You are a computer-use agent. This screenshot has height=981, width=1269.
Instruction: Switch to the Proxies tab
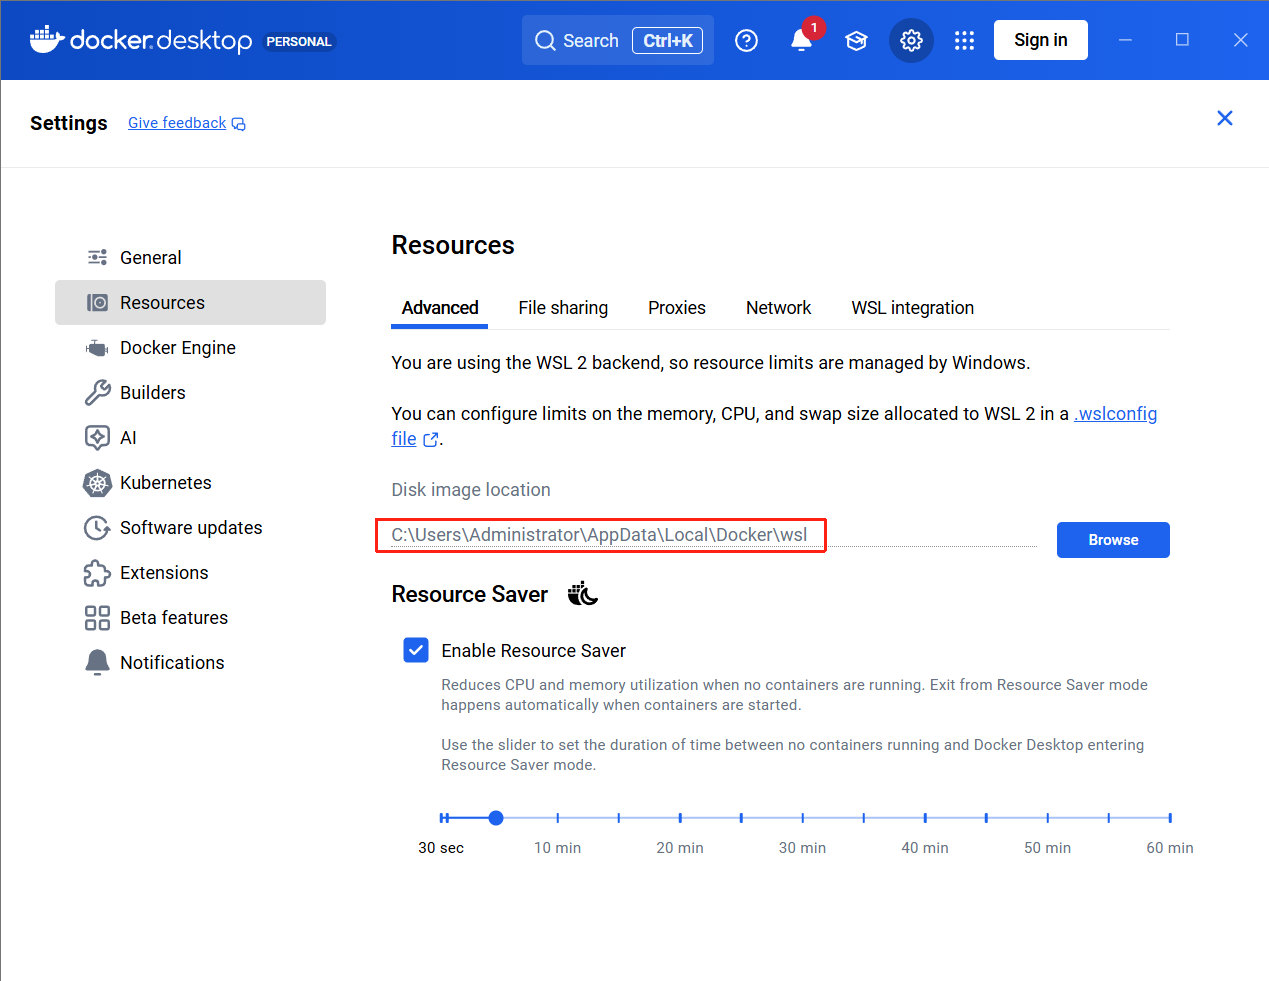tap(677, 308)
